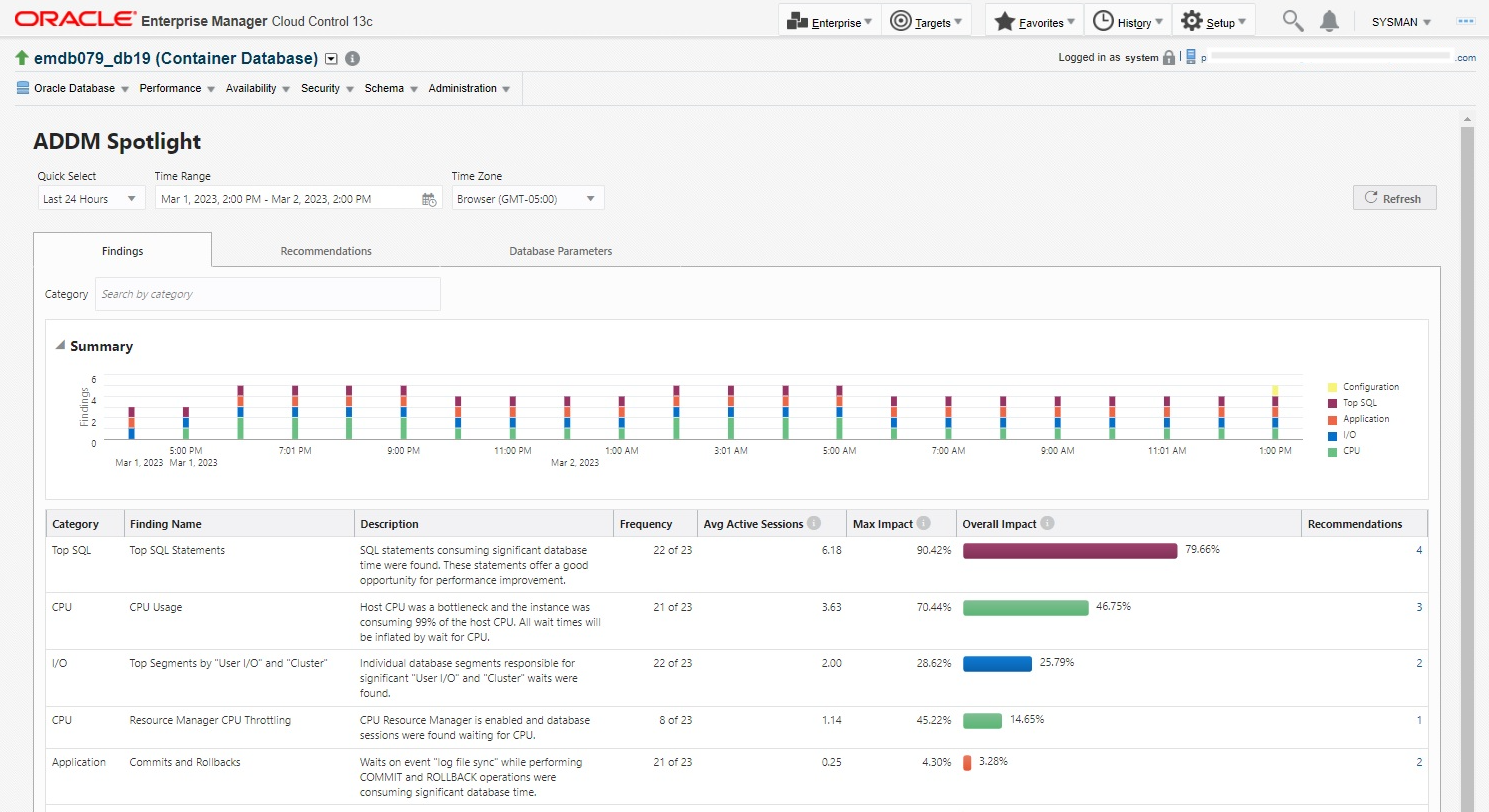Open the calendar picker in Time Range
This screenshot has height=812, width=1489.
(x=429, y=199)
